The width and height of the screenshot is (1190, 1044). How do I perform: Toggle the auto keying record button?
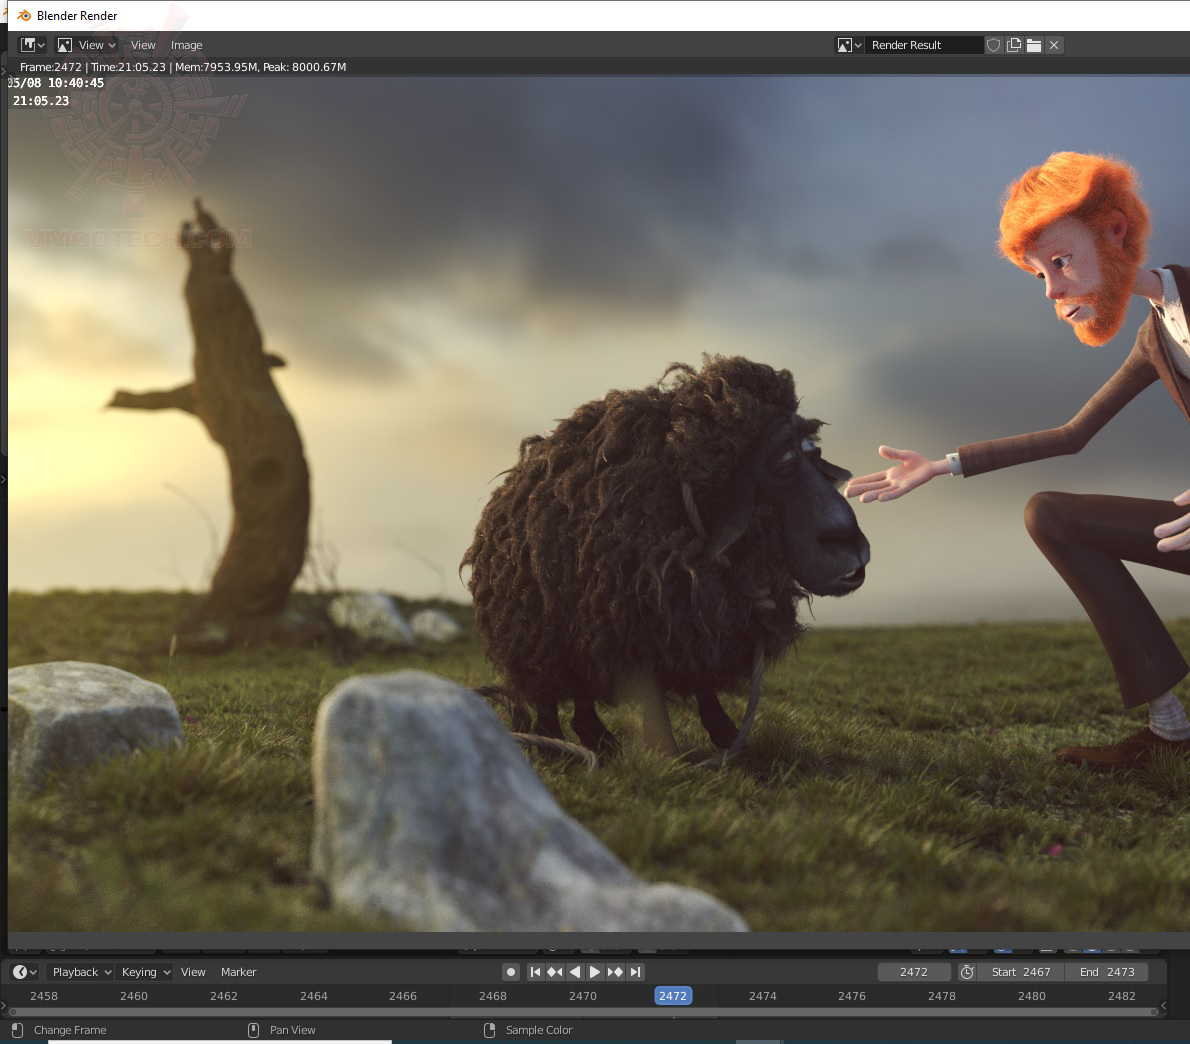pos(511,972)
